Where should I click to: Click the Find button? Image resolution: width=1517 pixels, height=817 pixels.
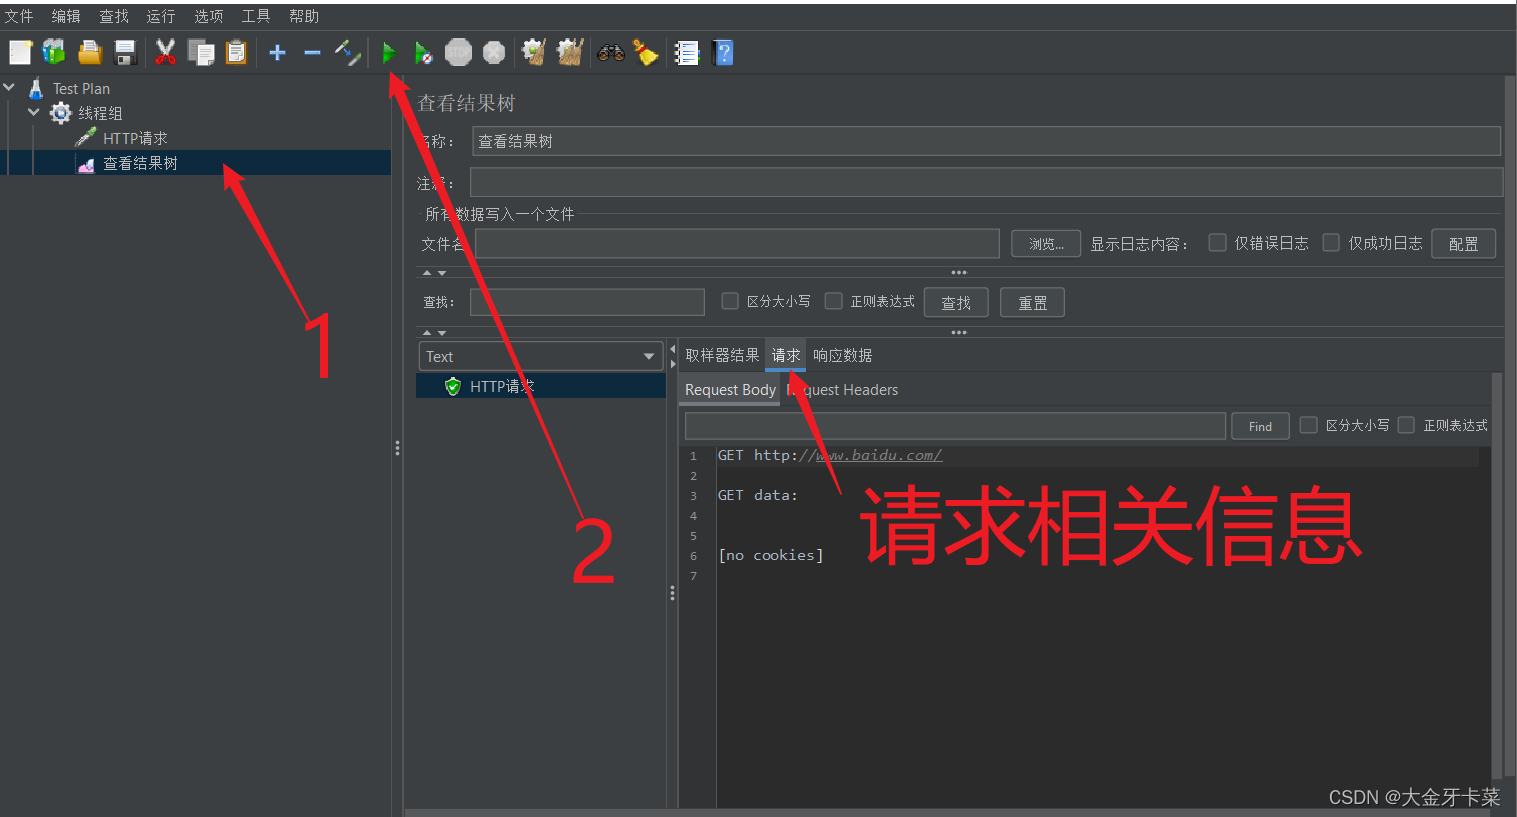tap(1260, 426)
